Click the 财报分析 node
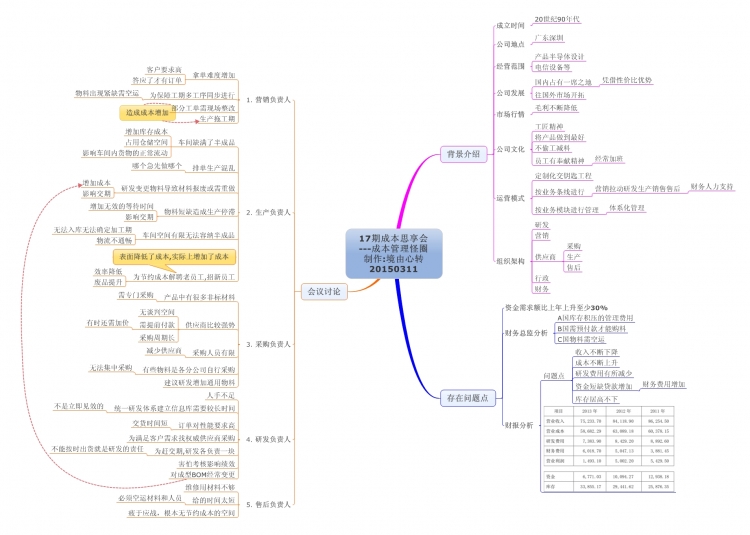Image resolution: width=750 pixels, height=535 pixels. coord(518,425)
